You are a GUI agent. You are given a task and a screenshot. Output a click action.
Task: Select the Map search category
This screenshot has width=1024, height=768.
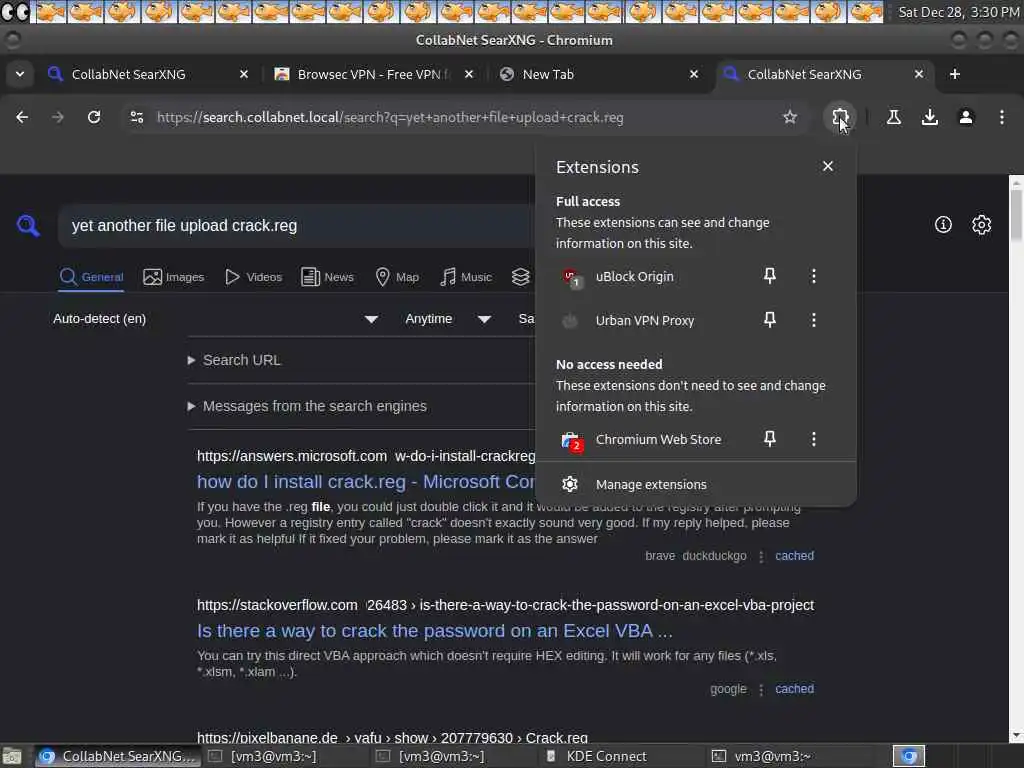[x=397, y=277]
